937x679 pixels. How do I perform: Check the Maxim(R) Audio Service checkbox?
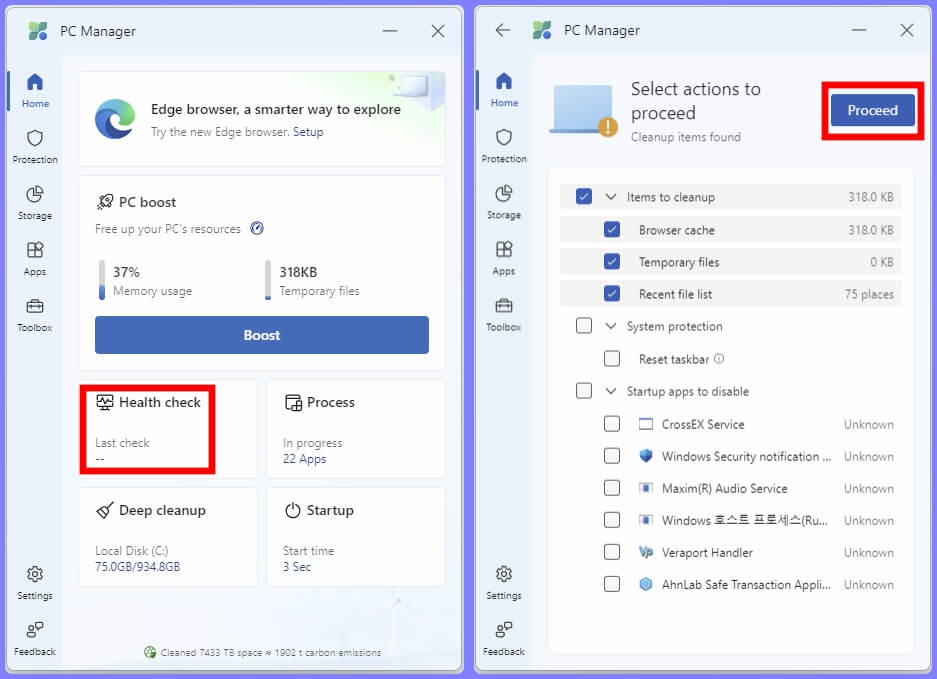612,488
